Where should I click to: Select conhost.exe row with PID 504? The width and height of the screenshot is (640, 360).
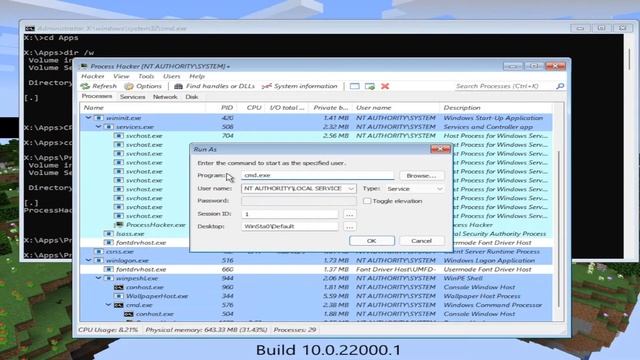point(316,314)
